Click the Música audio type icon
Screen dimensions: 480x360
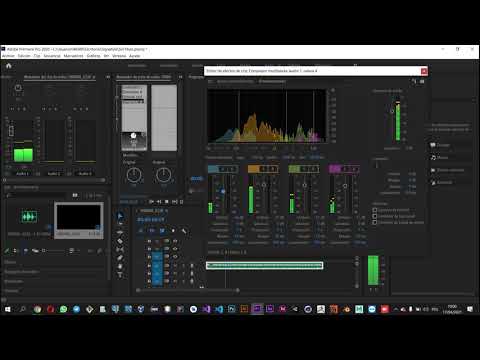(x=433, y=157)
